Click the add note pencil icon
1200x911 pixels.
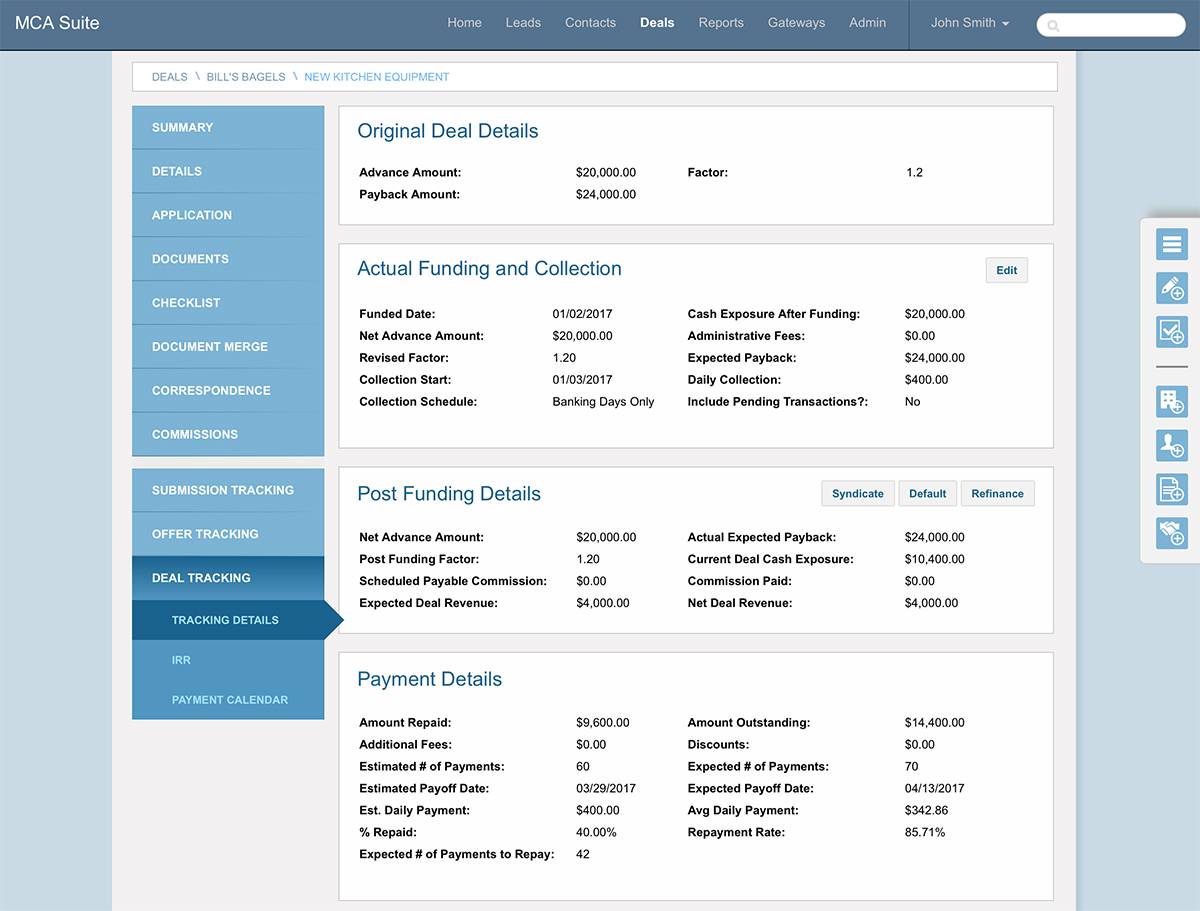1172,287
